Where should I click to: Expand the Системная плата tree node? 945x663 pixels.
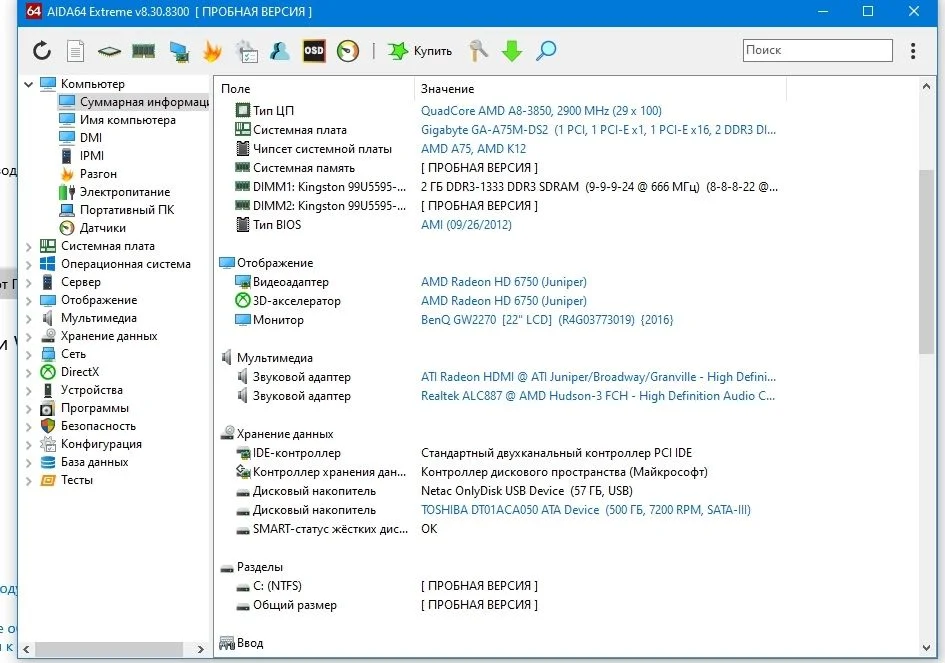tap(28, 247)
